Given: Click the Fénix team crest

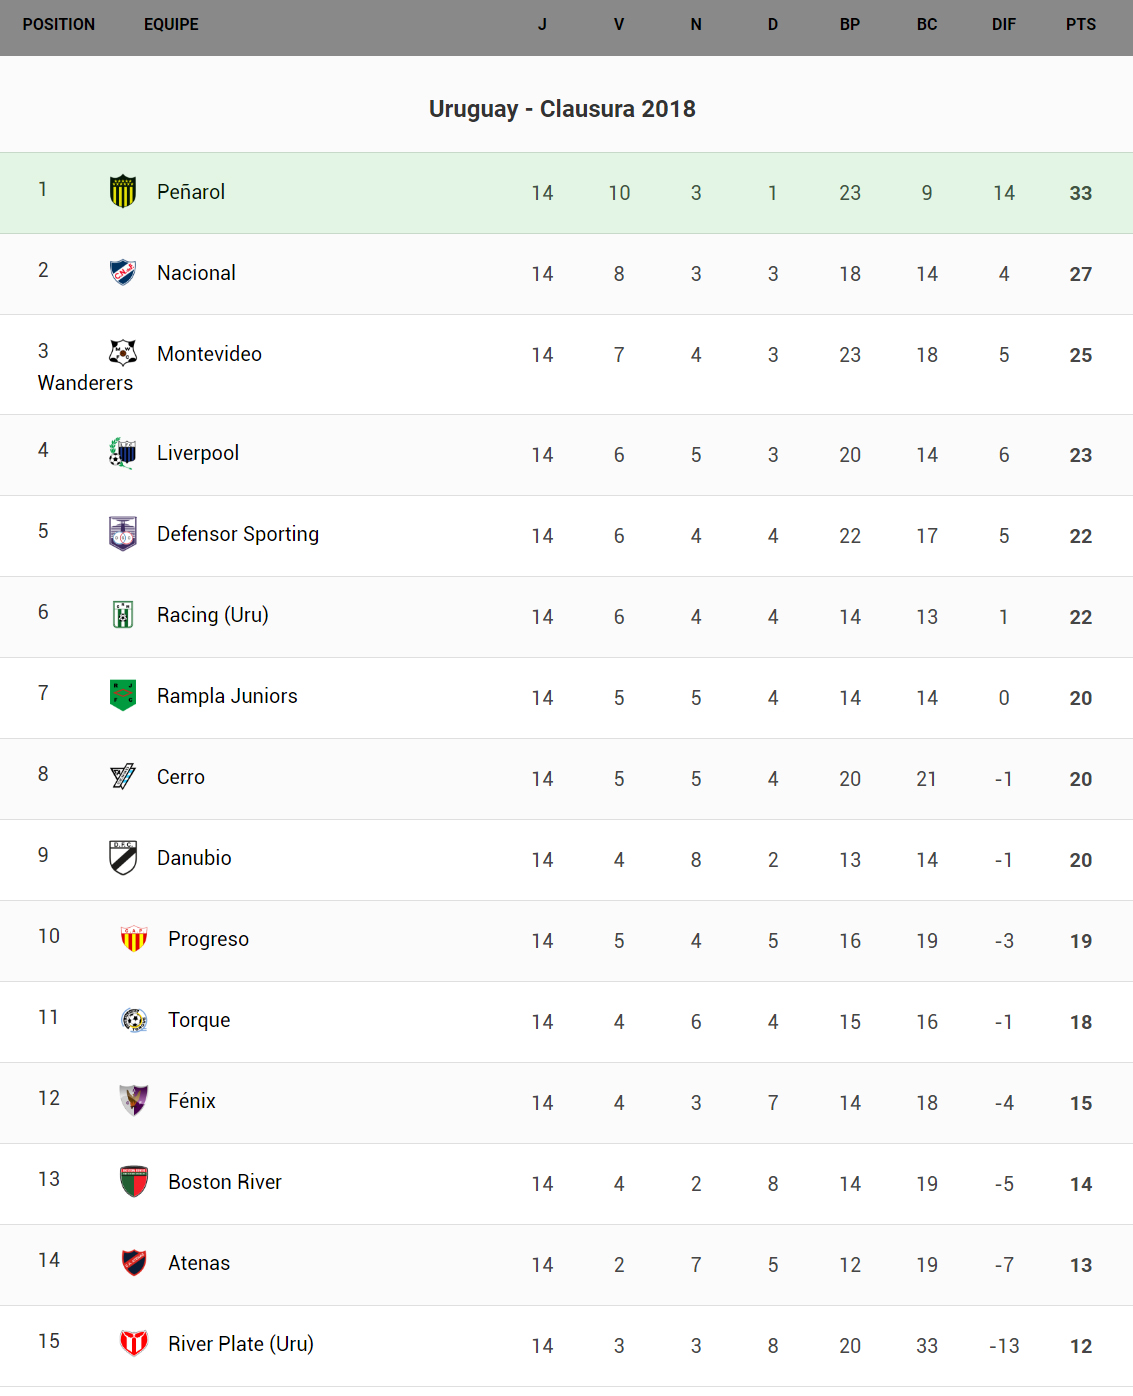Looking at the screenshot, I should pyautogui.click(x=134, y=1100).
